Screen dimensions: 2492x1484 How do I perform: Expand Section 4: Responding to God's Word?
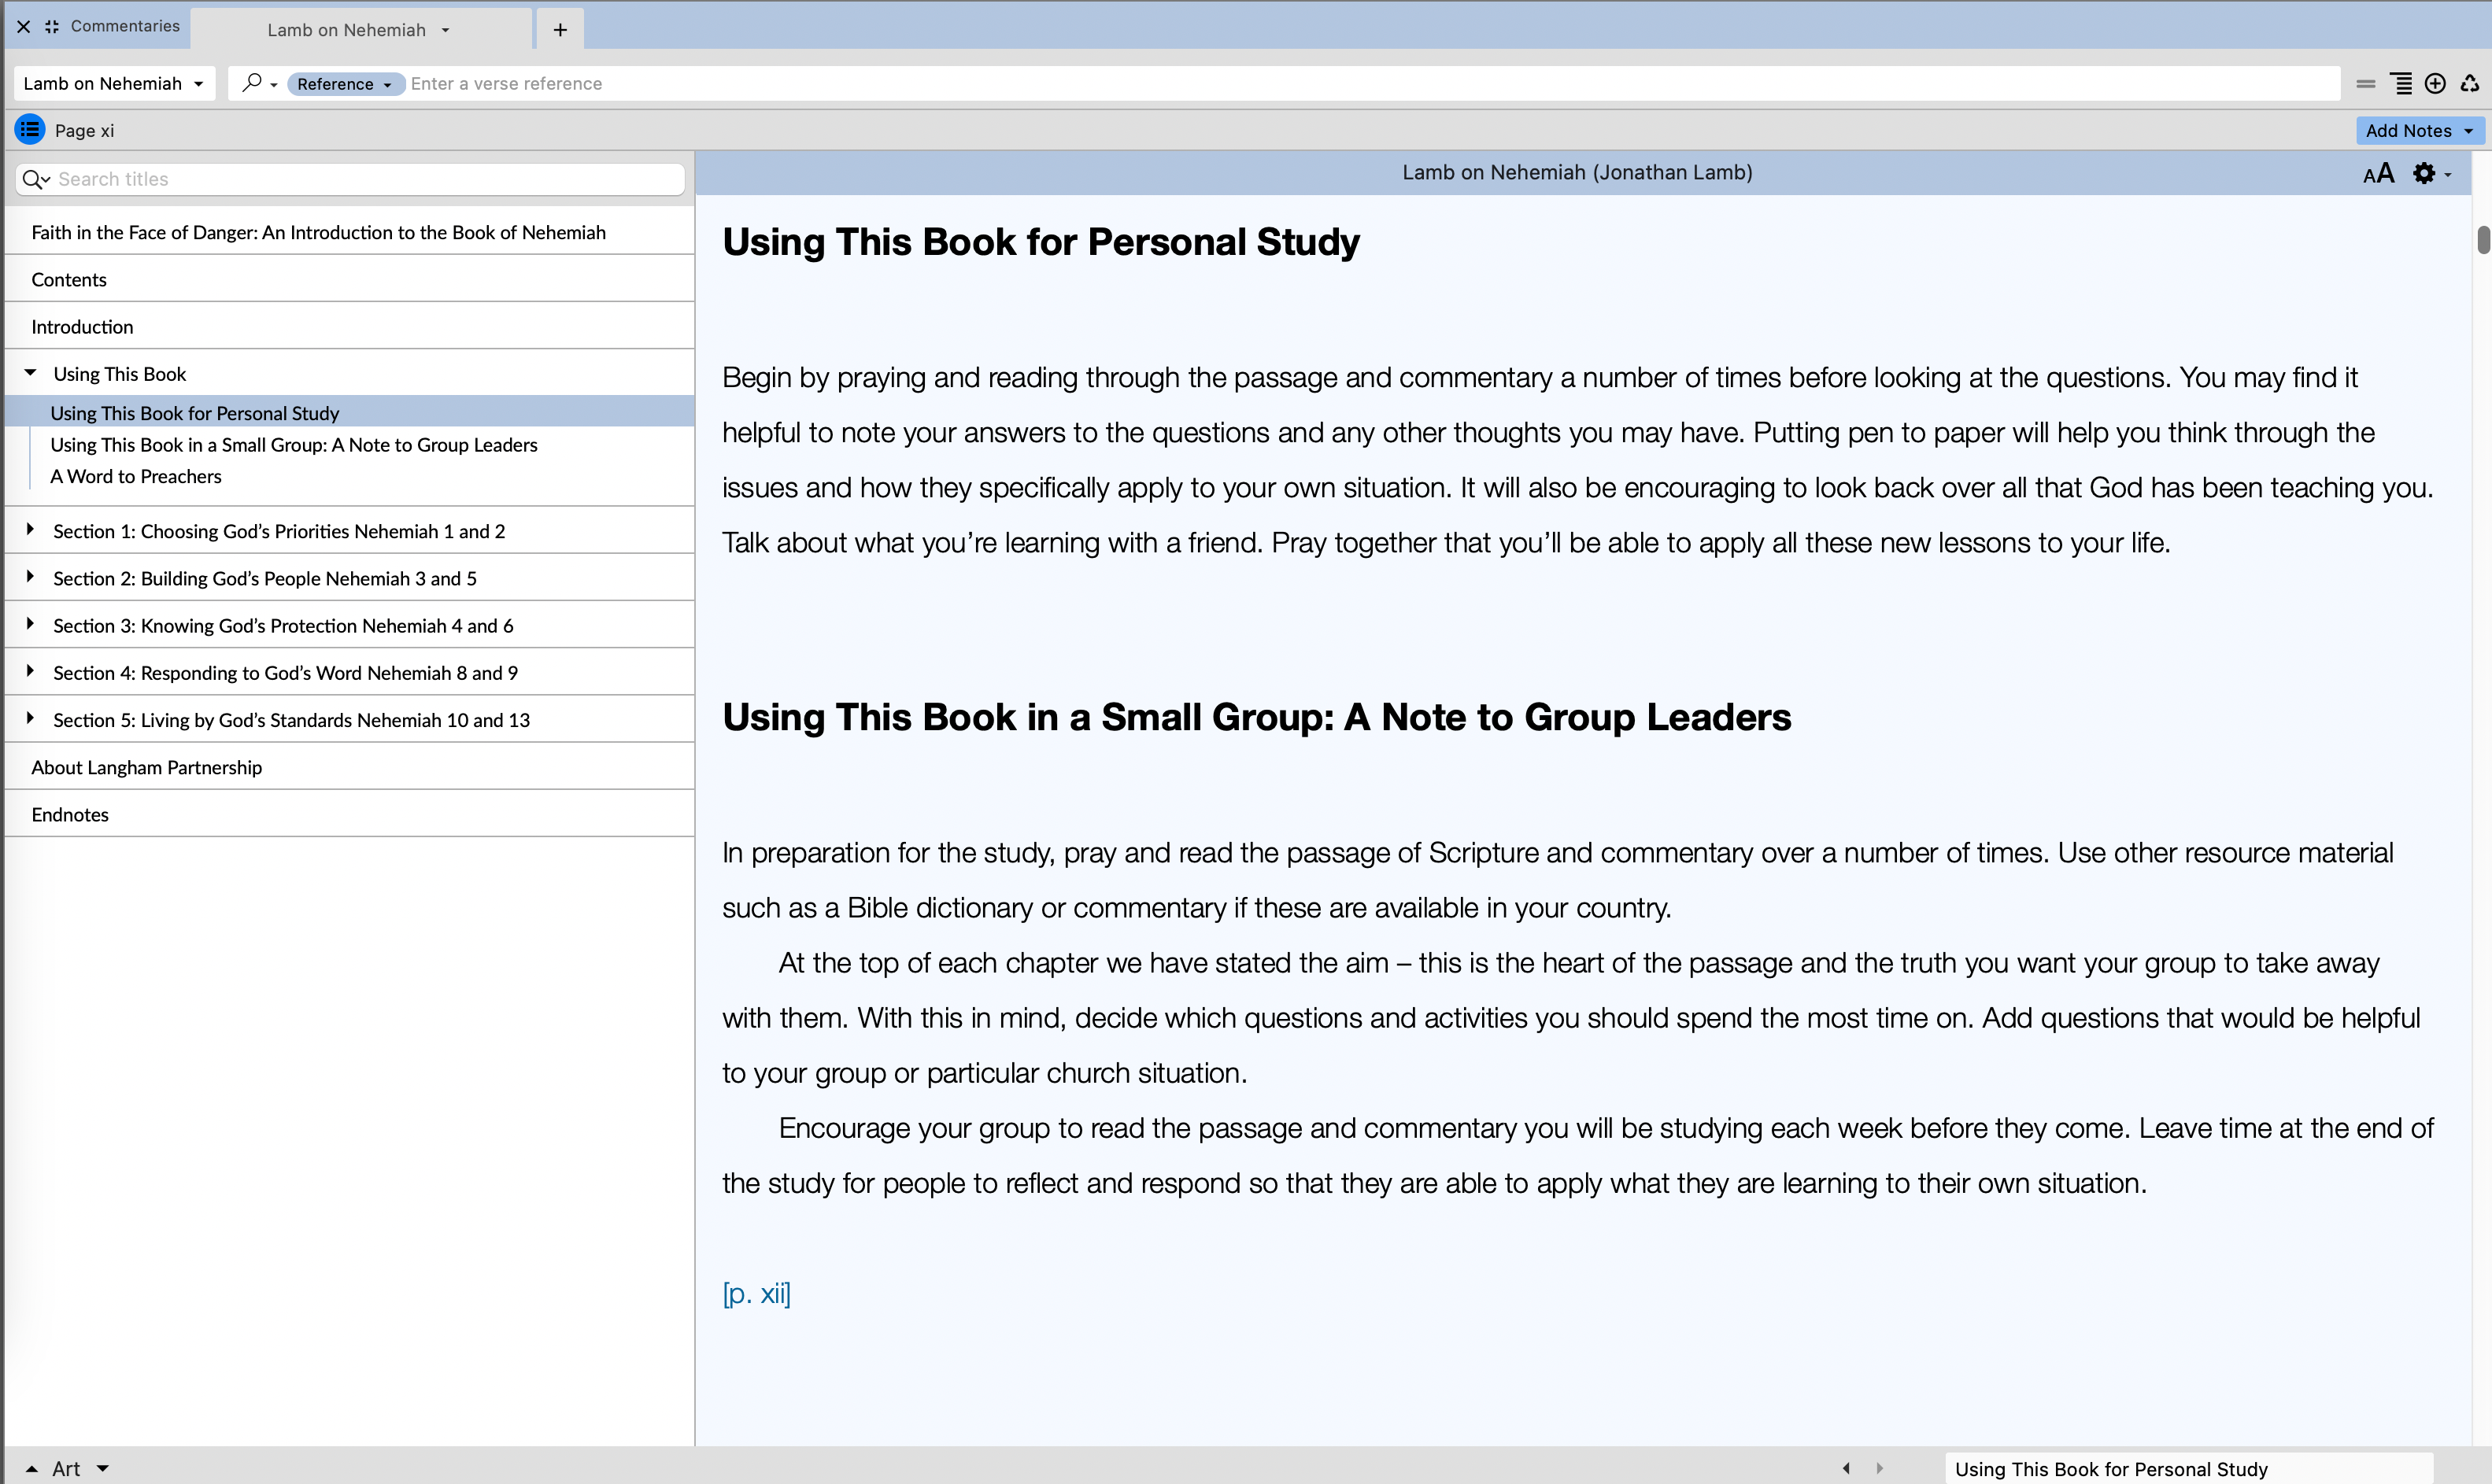click(31, 671)
